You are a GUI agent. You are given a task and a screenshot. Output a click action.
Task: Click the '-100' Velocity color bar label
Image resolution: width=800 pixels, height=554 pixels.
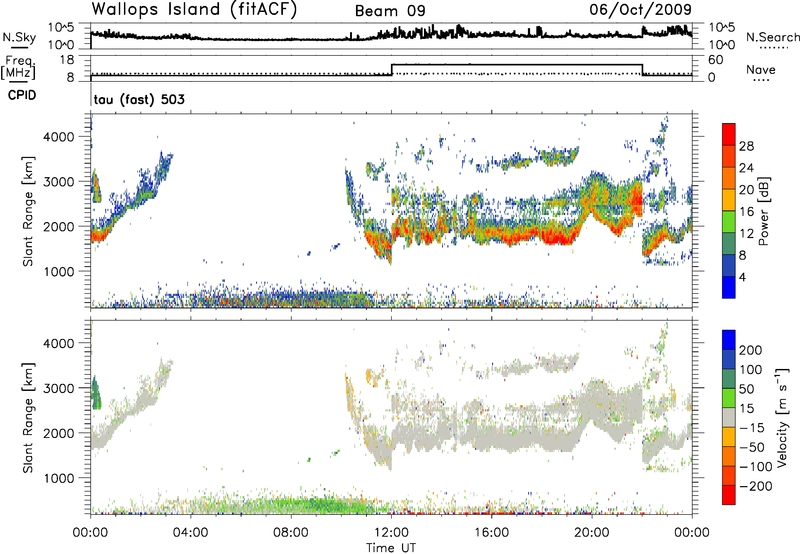coord(755,467)
